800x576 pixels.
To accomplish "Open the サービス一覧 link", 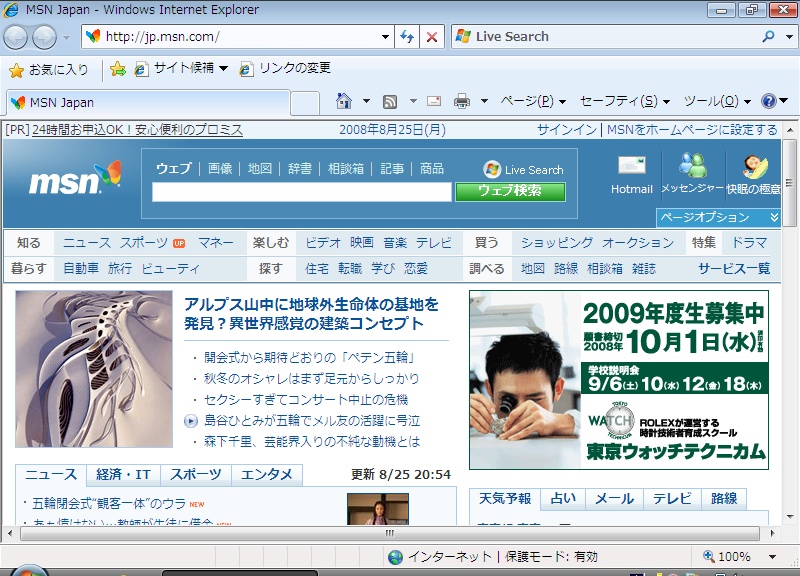I will tap(734, 268).
